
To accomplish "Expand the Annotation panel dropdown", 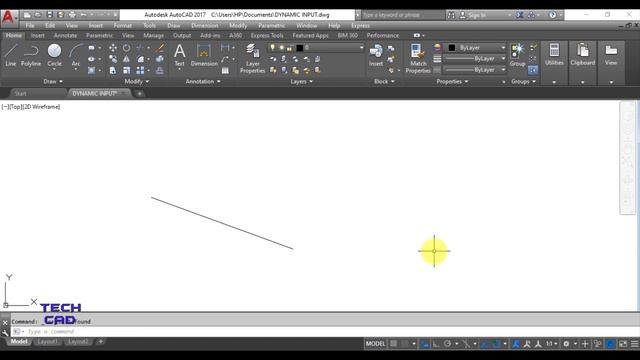I will click(x=203, y=81).
